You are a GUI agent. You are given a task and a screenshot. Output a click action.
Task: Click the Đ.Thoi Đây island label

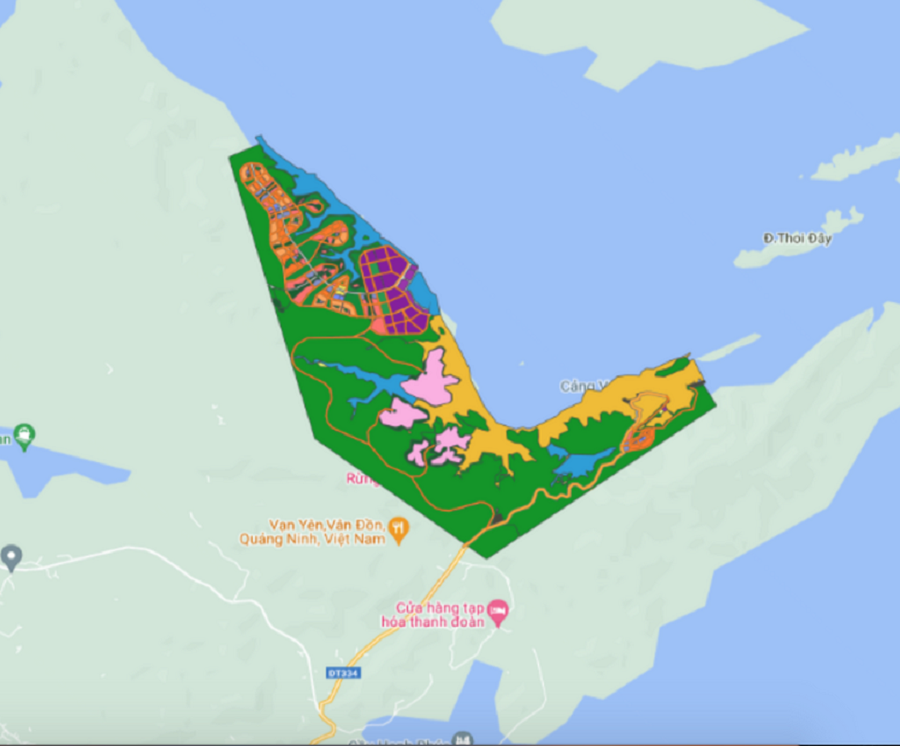(796, 238)
